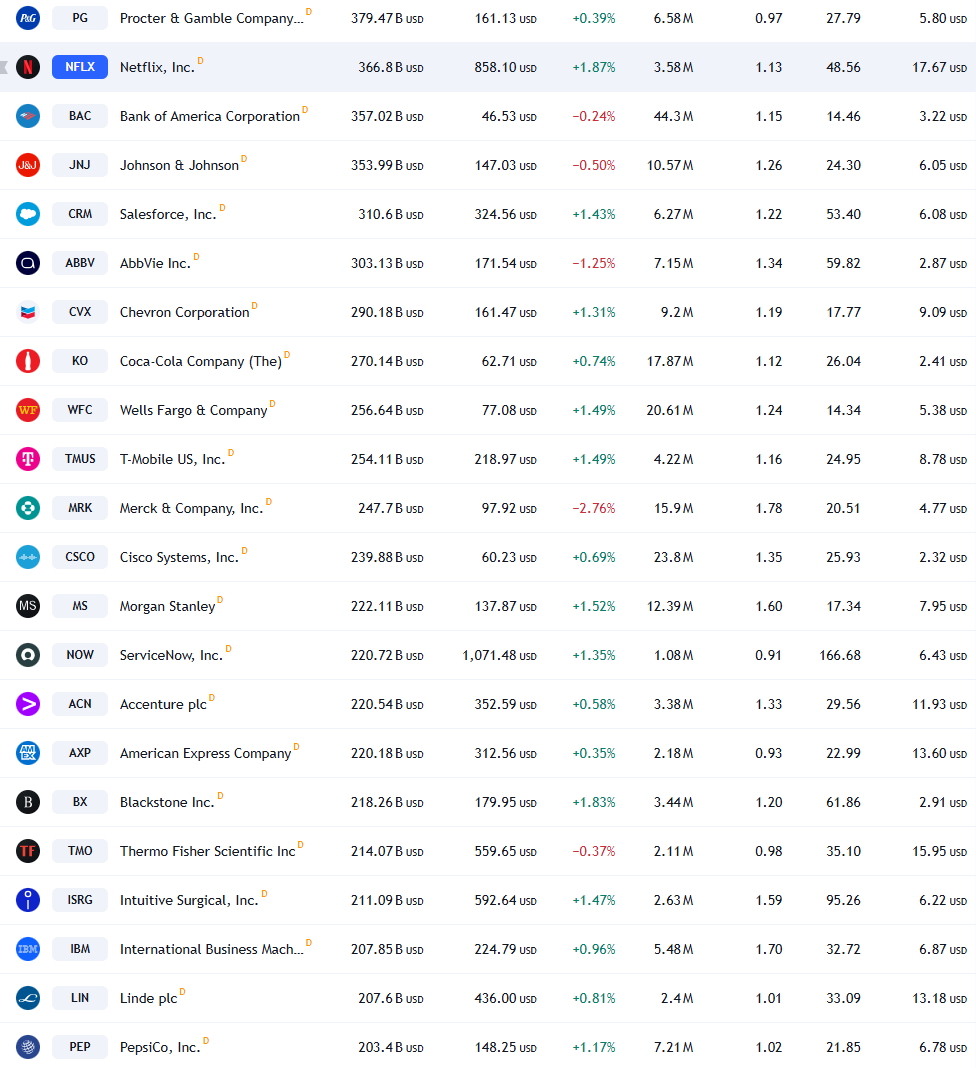This screenshot has height=1068, width=976.
Task: Open Procter & Gamble Company link
Action: coord(212,18)
